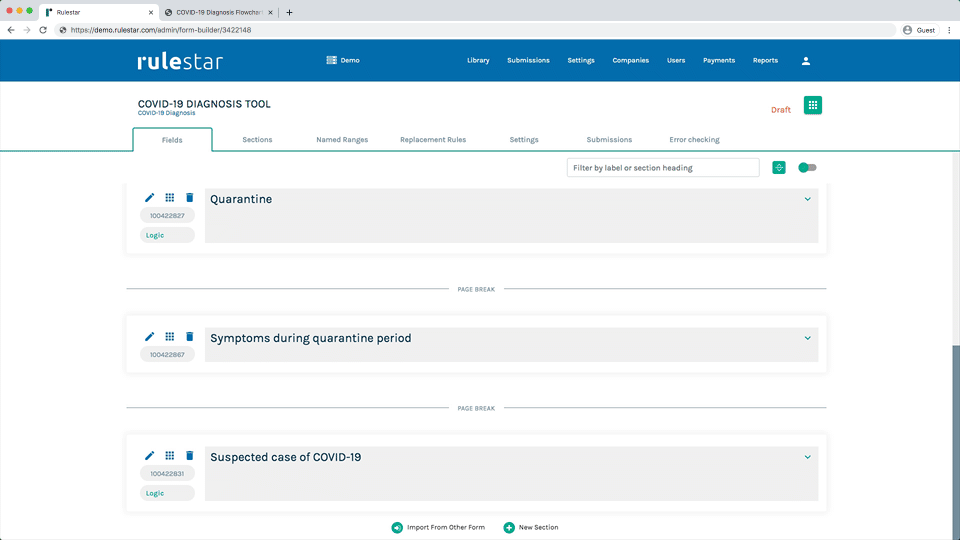The height and width of the screenshot is (540, 960).
Task: Click the green grid button beside Draft
Action: [x=812, y=105]
